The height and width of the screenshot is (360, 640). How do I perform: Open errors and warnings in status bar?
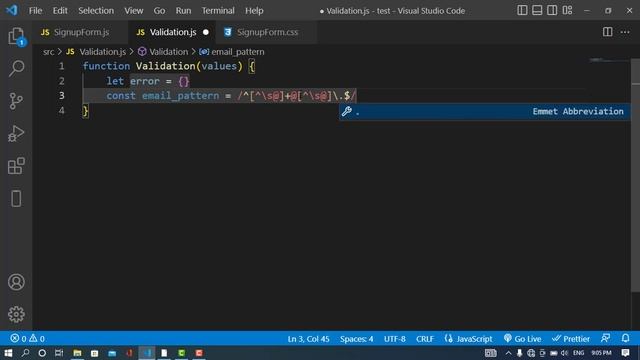point(28,338)
